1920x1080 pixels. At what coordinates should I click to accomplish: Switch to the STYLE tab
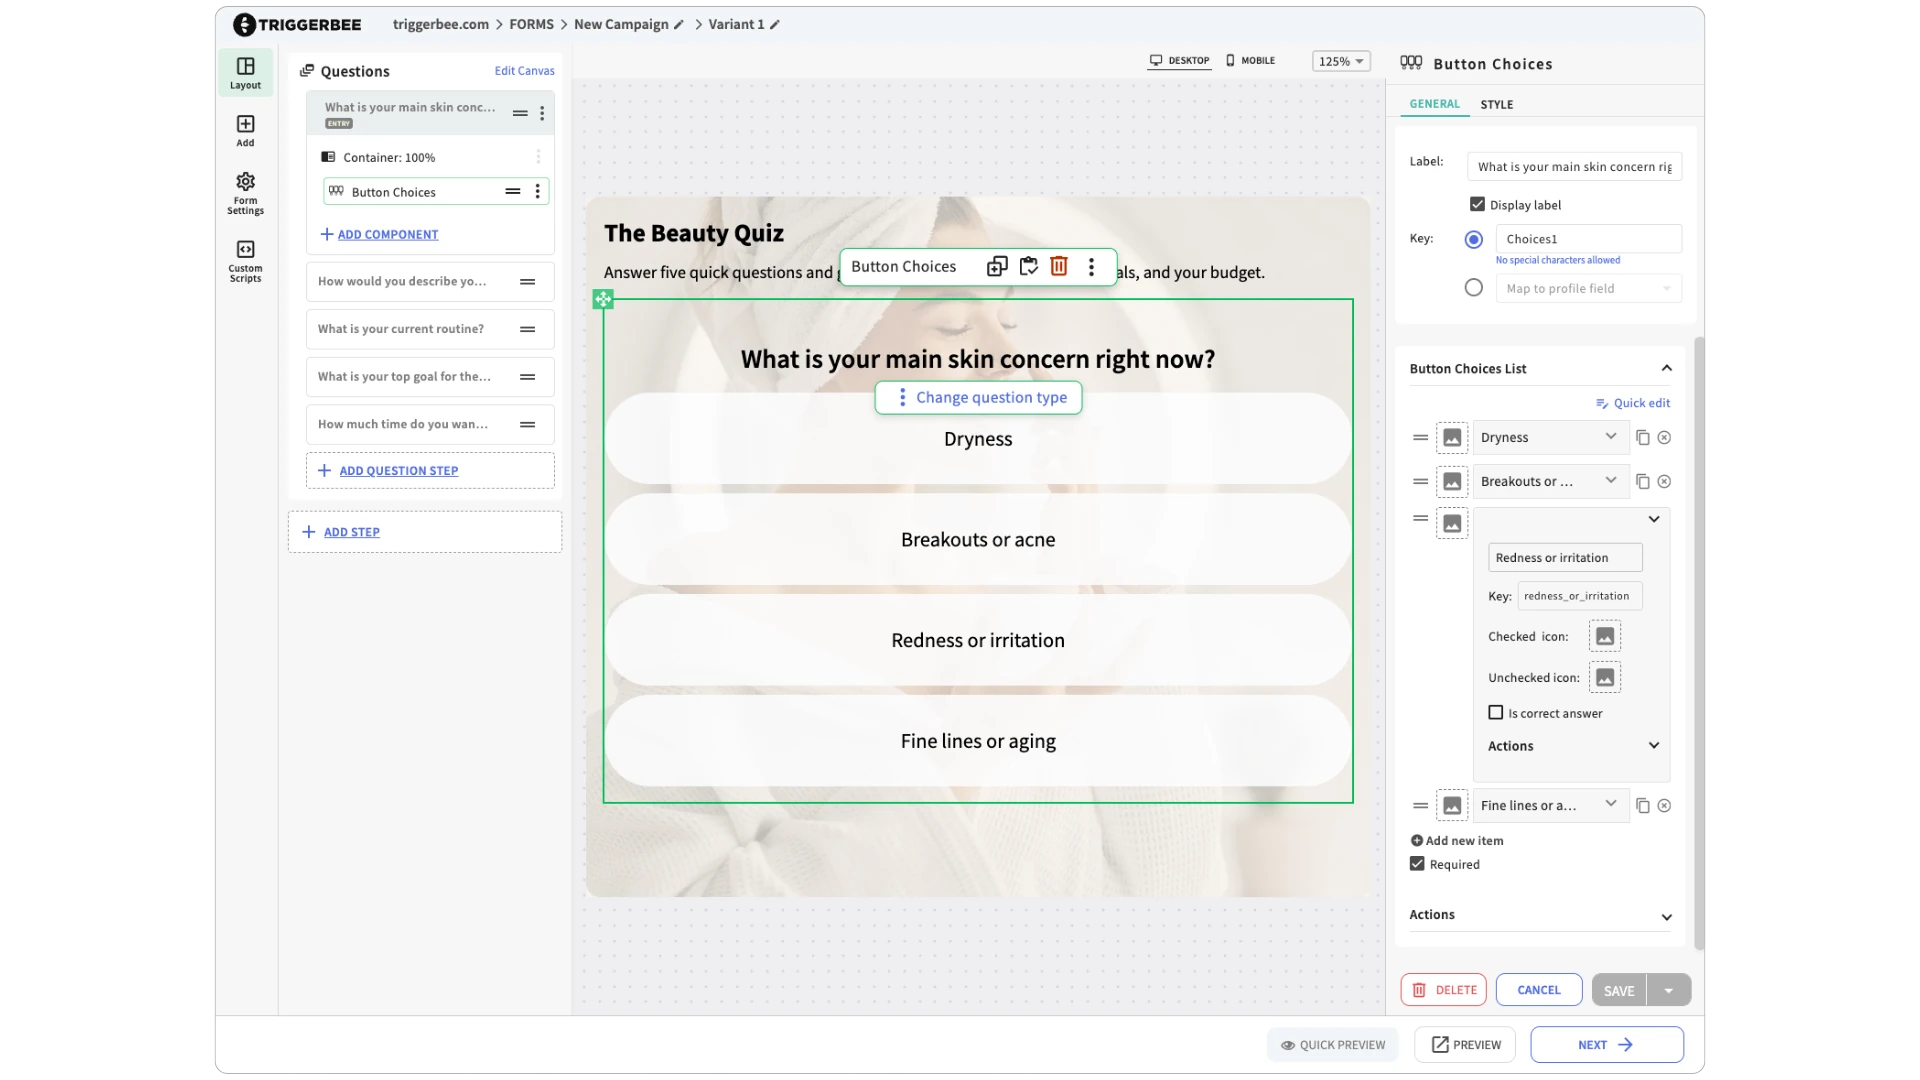point(1496,104)
